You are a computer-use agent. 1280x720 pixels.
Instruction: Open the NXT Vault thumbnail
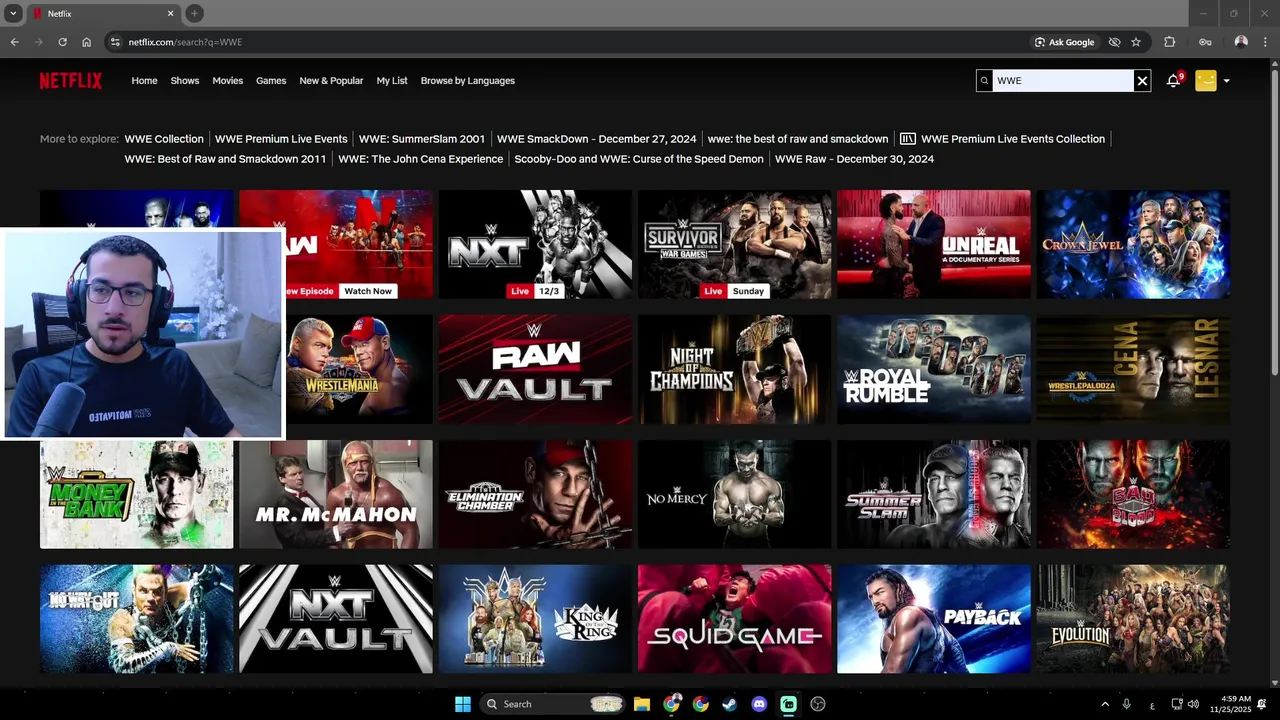tap(336, 619)
